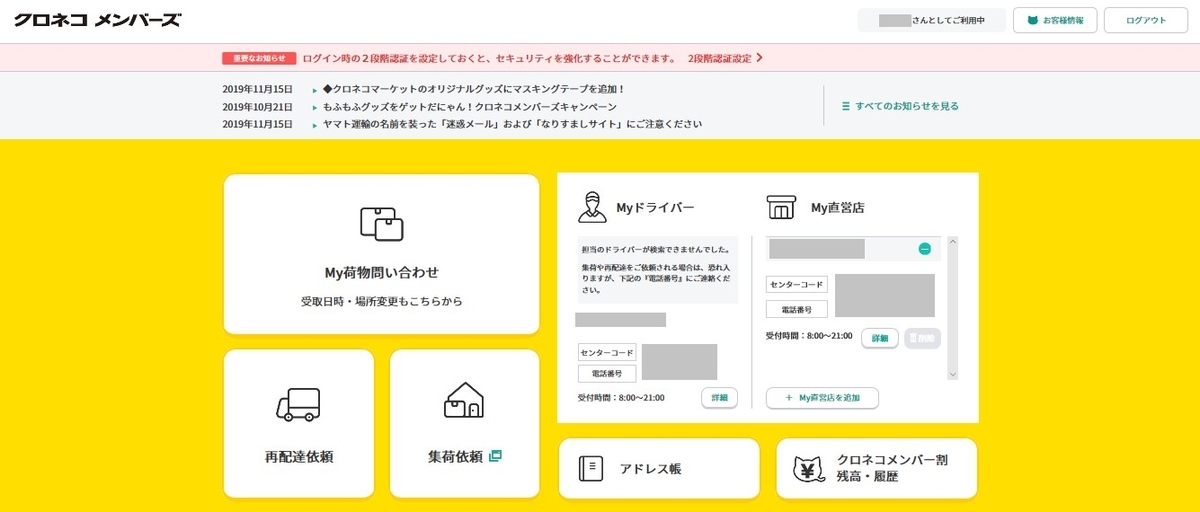
Task: Open the 再配達依頼 card
Action: tap(299, 423)
